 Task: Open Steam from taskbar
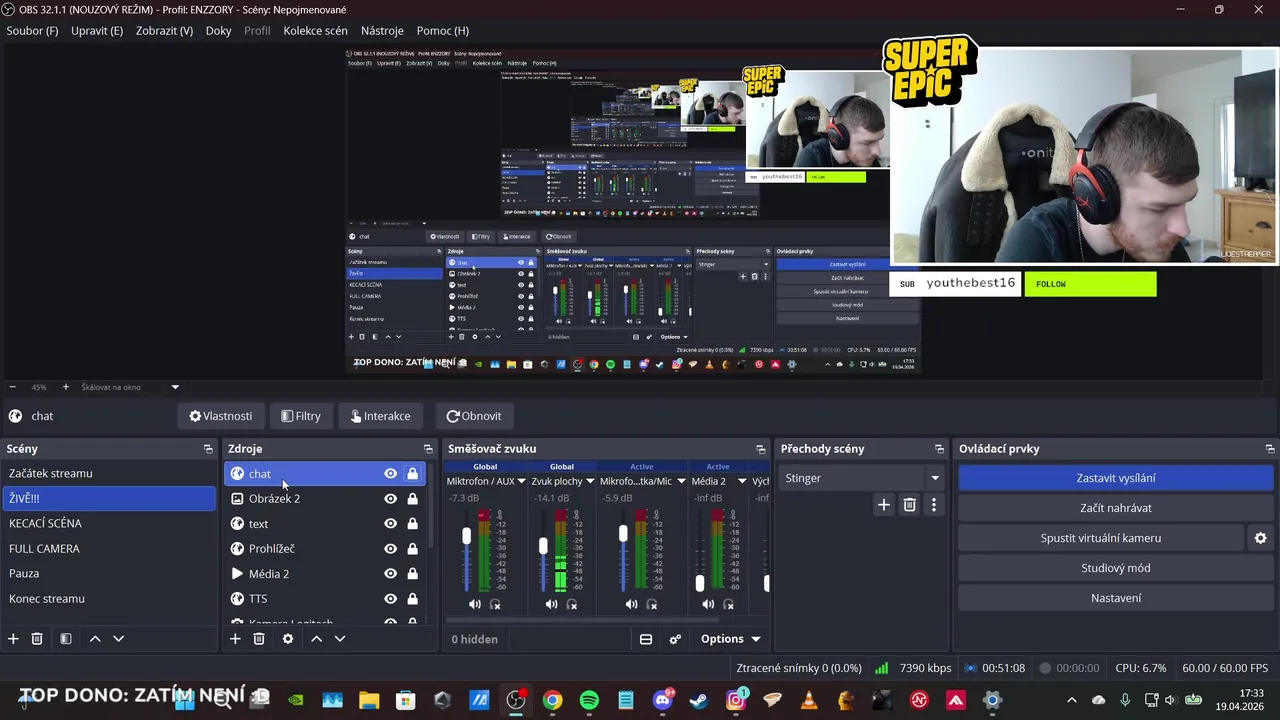[699, 700]
